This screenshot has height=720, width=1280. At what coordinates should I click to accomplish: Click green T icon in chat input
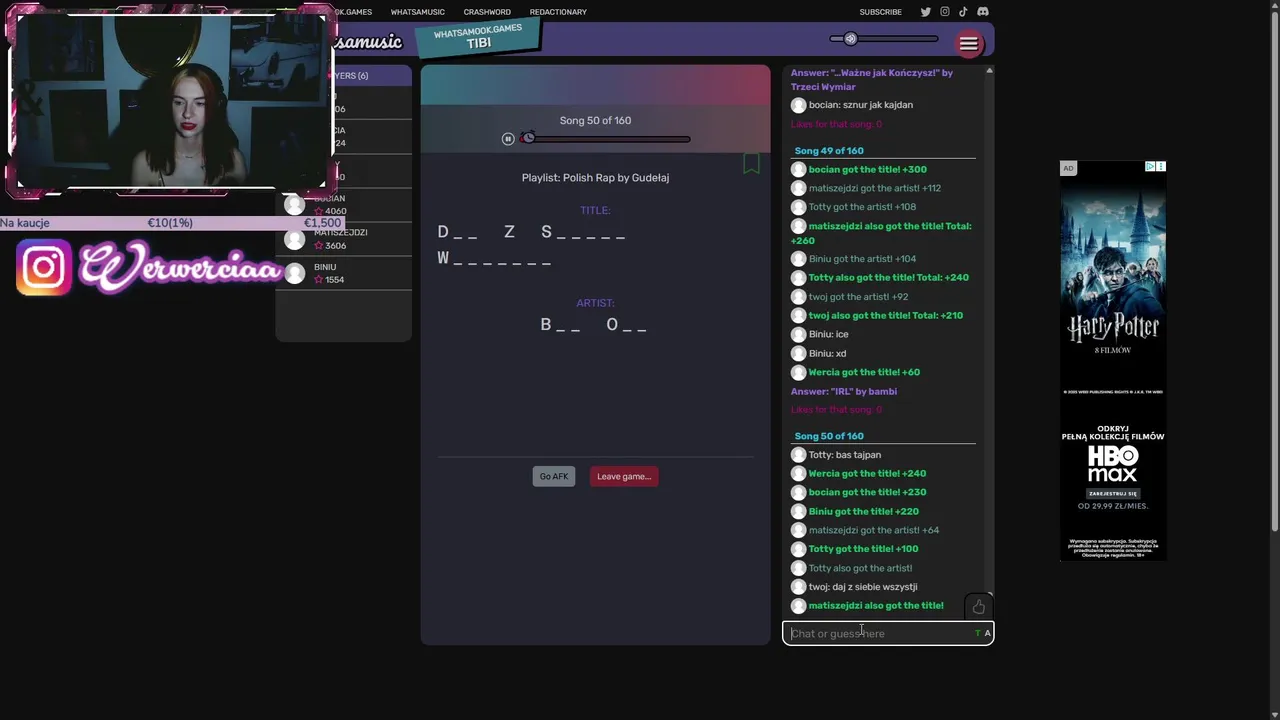point(977,633)
